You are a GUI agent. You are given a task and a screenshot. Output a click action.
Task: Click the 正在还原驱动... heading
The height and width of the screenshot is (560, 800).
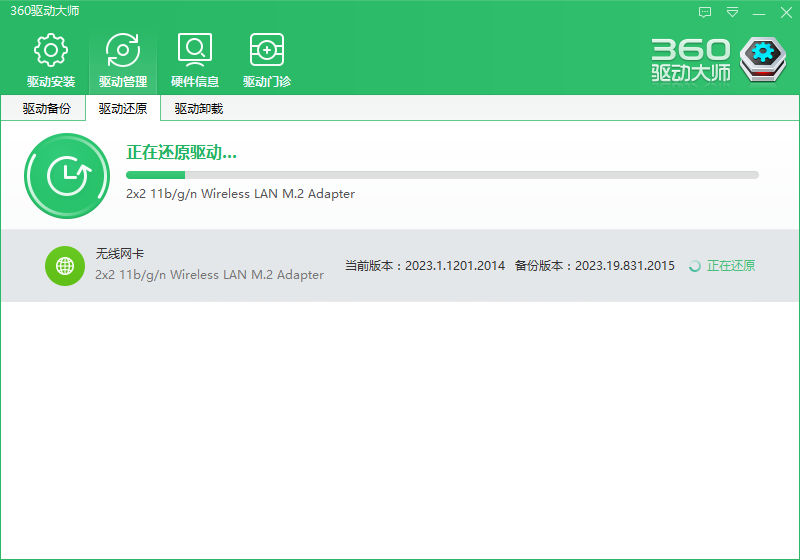click(182, 152)
